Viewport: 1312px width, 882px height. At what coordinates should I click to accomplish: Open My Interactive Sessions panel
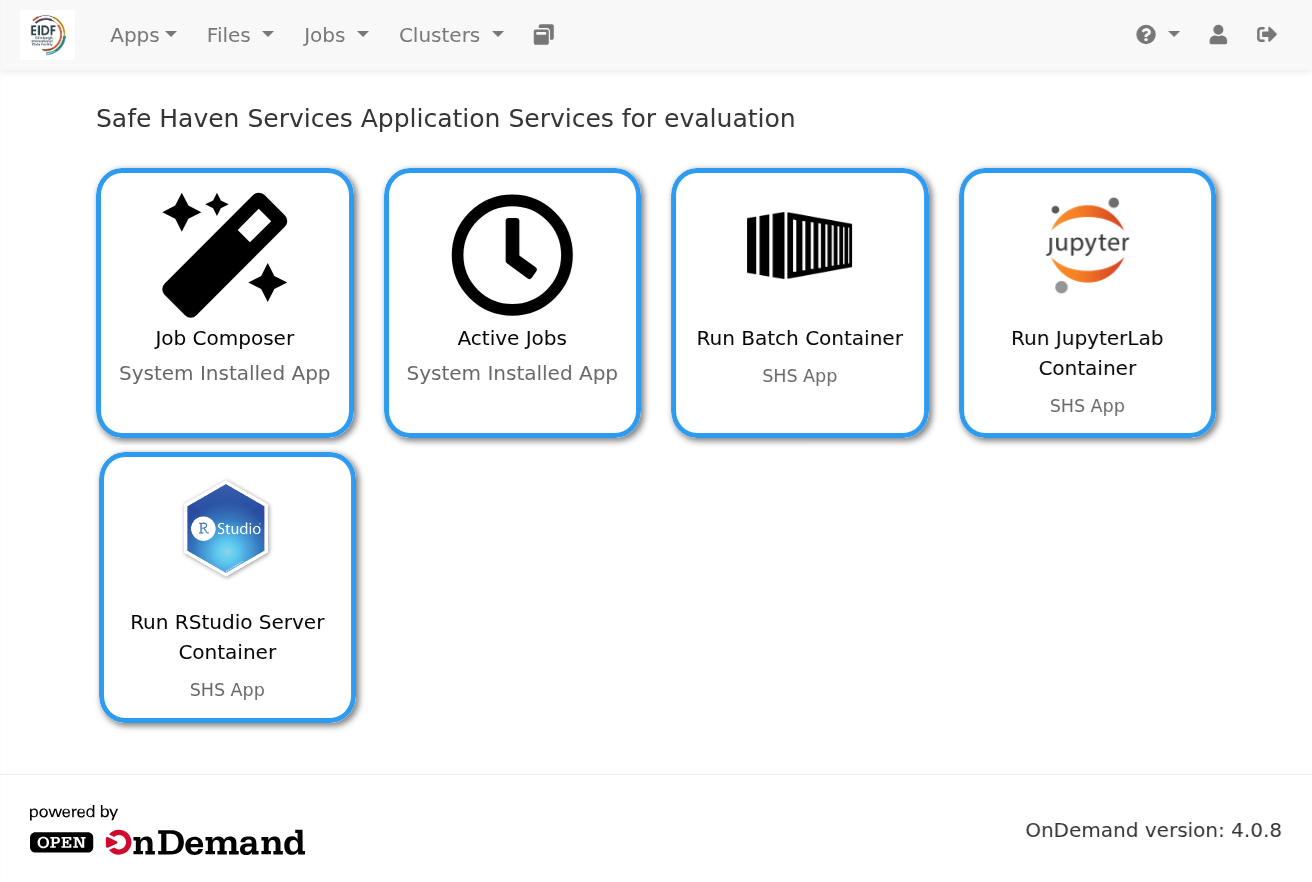(x=543, y=34)
